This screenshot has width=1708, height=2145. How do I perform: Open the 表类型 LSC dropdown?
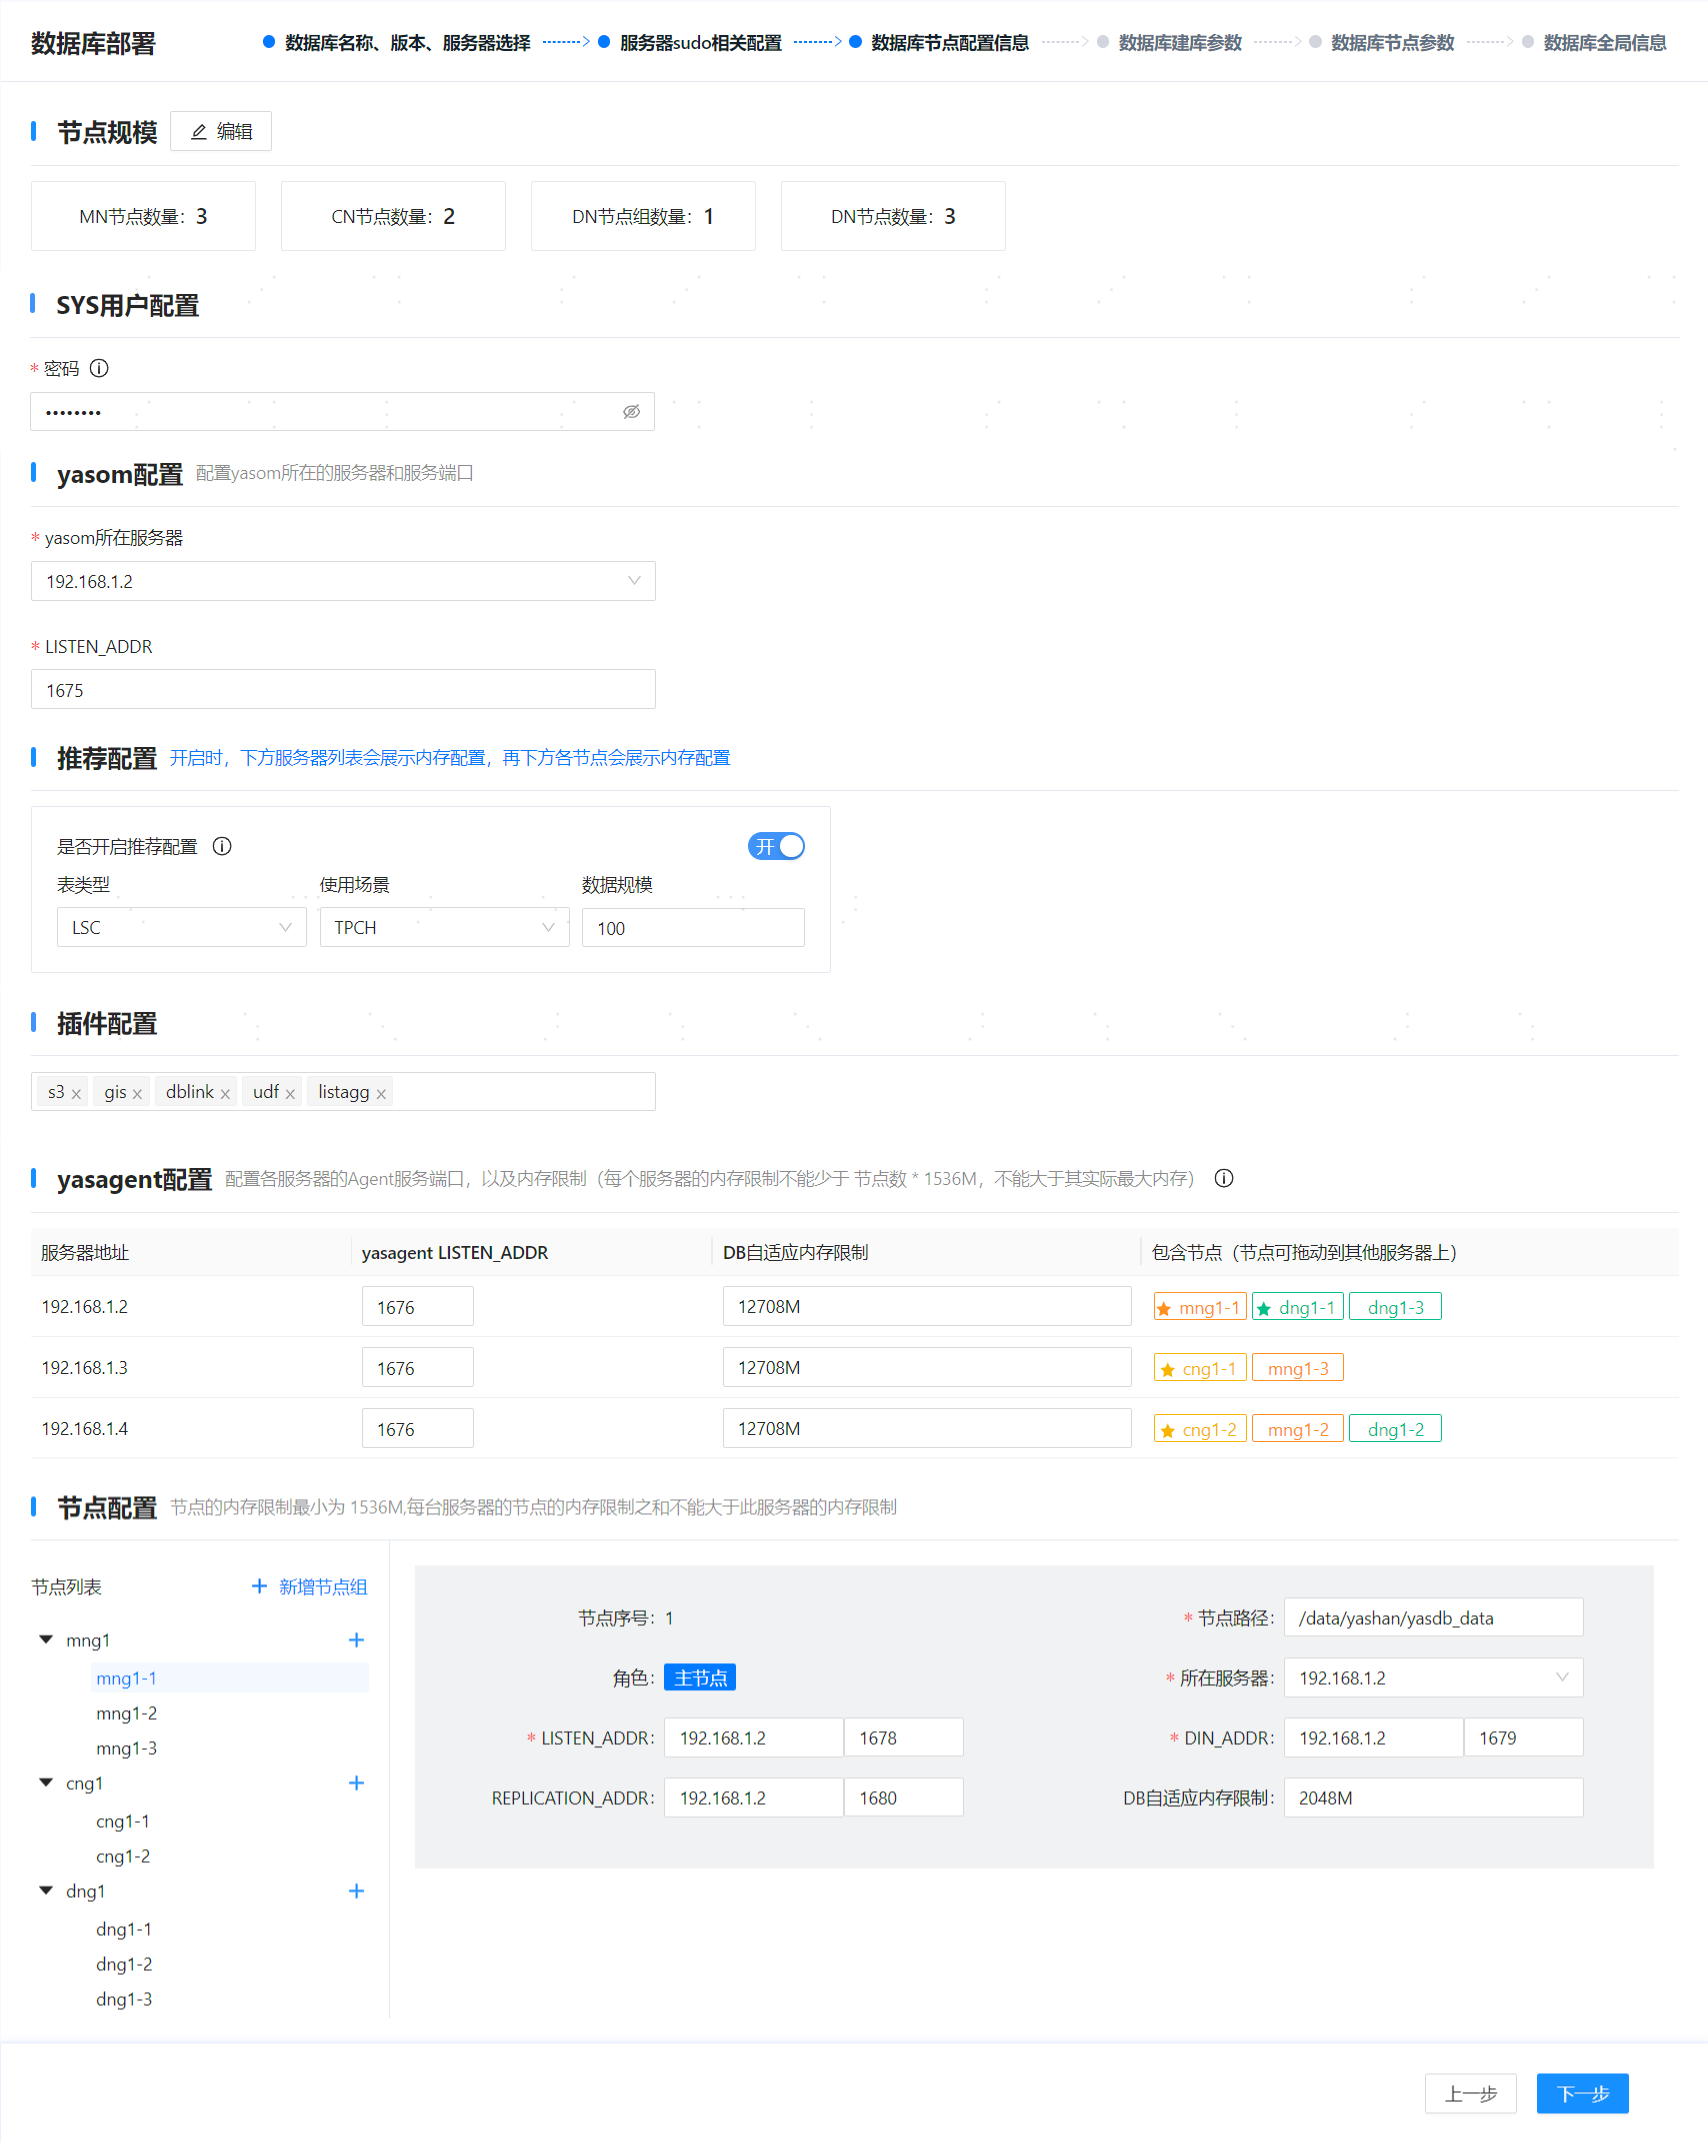coord(181,928)
